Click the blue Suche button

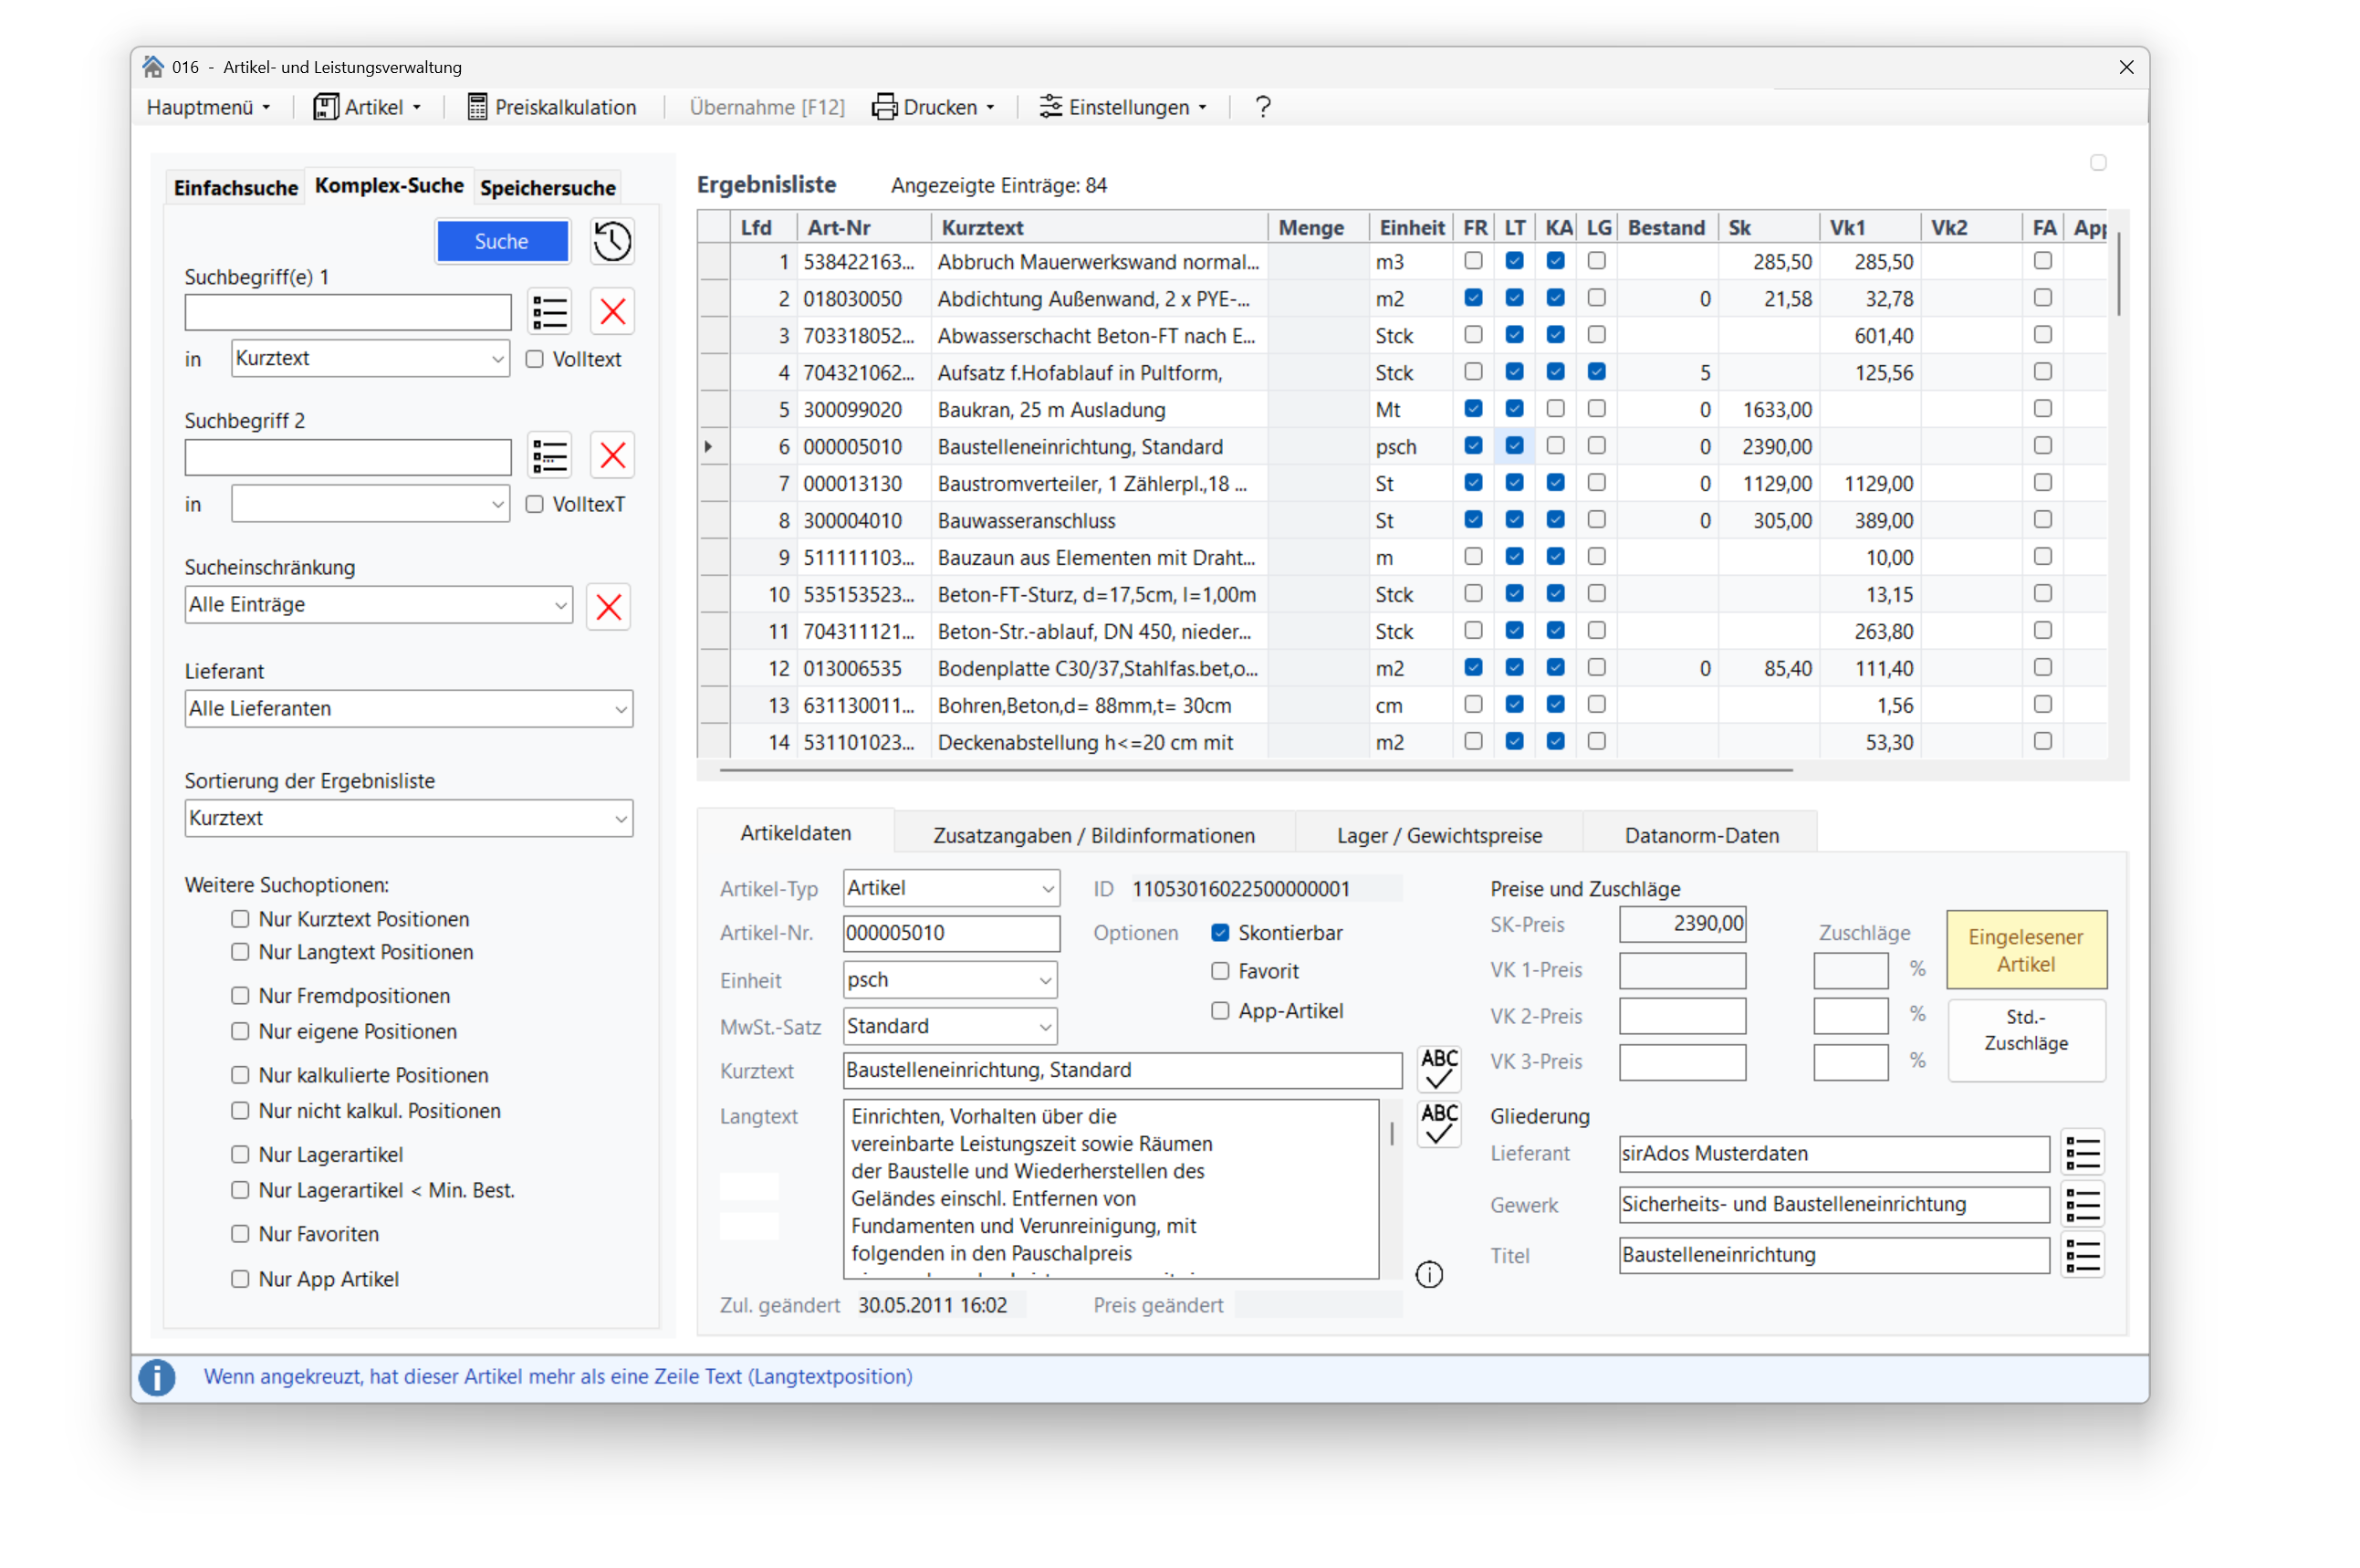502,241
